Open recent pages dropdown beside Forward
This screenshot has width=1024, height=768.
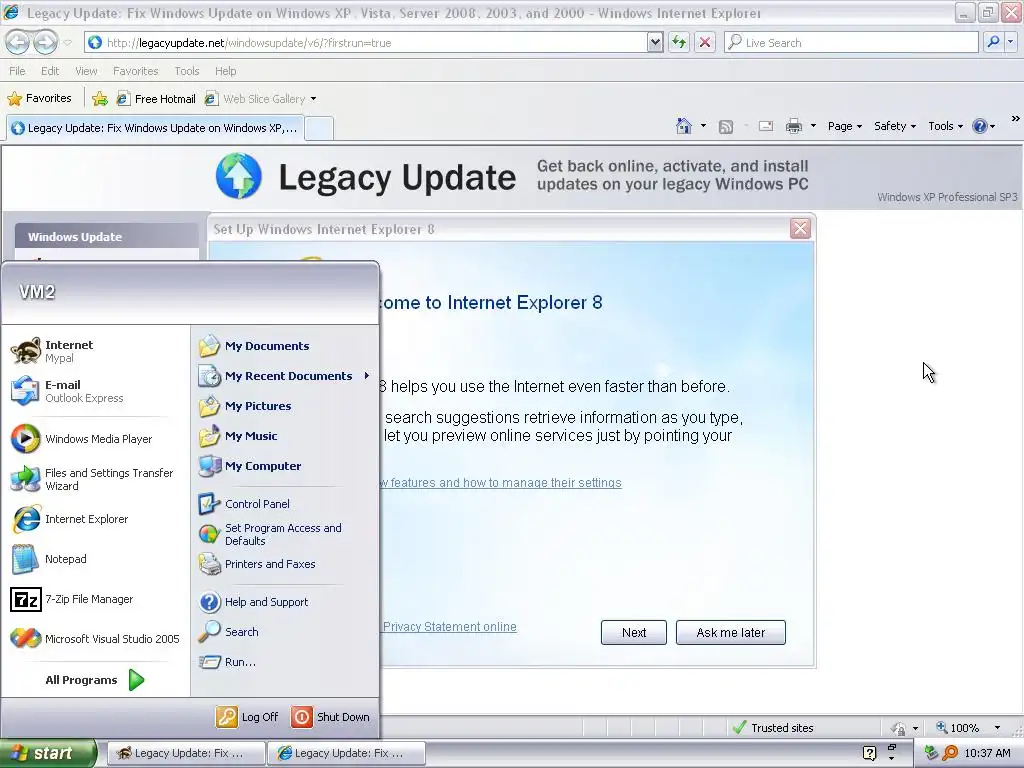tap(68, 43)
